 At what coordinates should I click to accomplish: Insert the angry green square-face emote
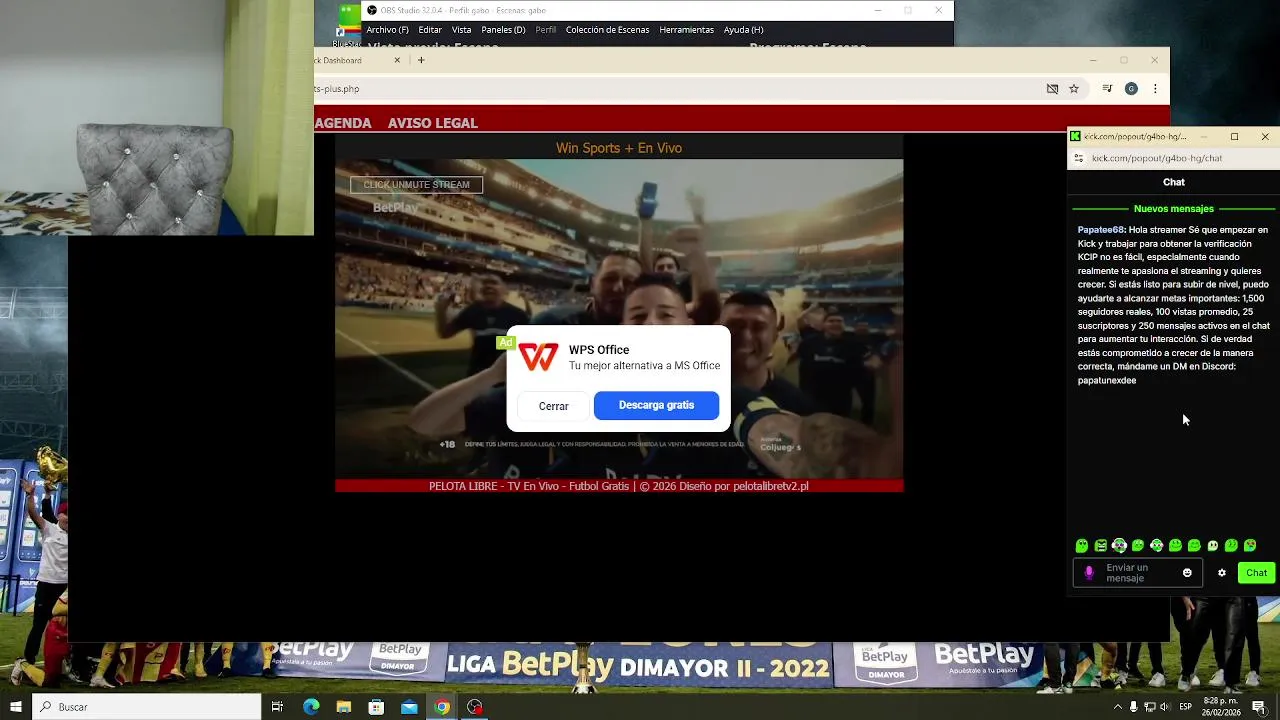tap(1101, 546)
